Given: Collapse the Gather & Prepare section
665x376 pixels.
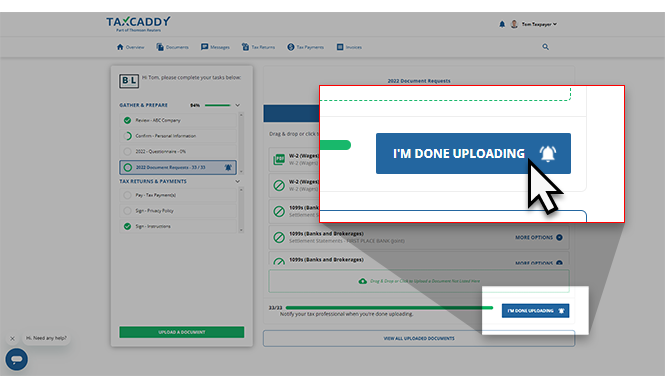Looking at the screenshot, I should coord(238,105).
